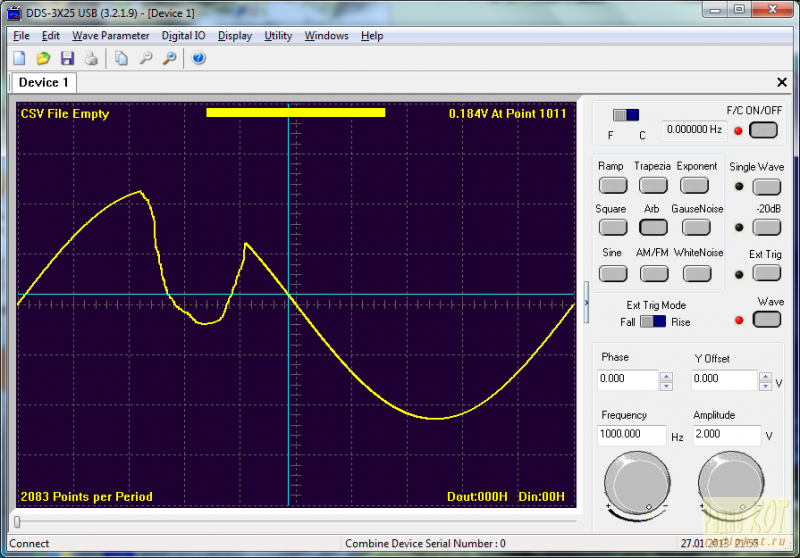Click the 0.184V At Point 1011 readout
The height and width of the screenshot is (558, 800).
[508, 114]
